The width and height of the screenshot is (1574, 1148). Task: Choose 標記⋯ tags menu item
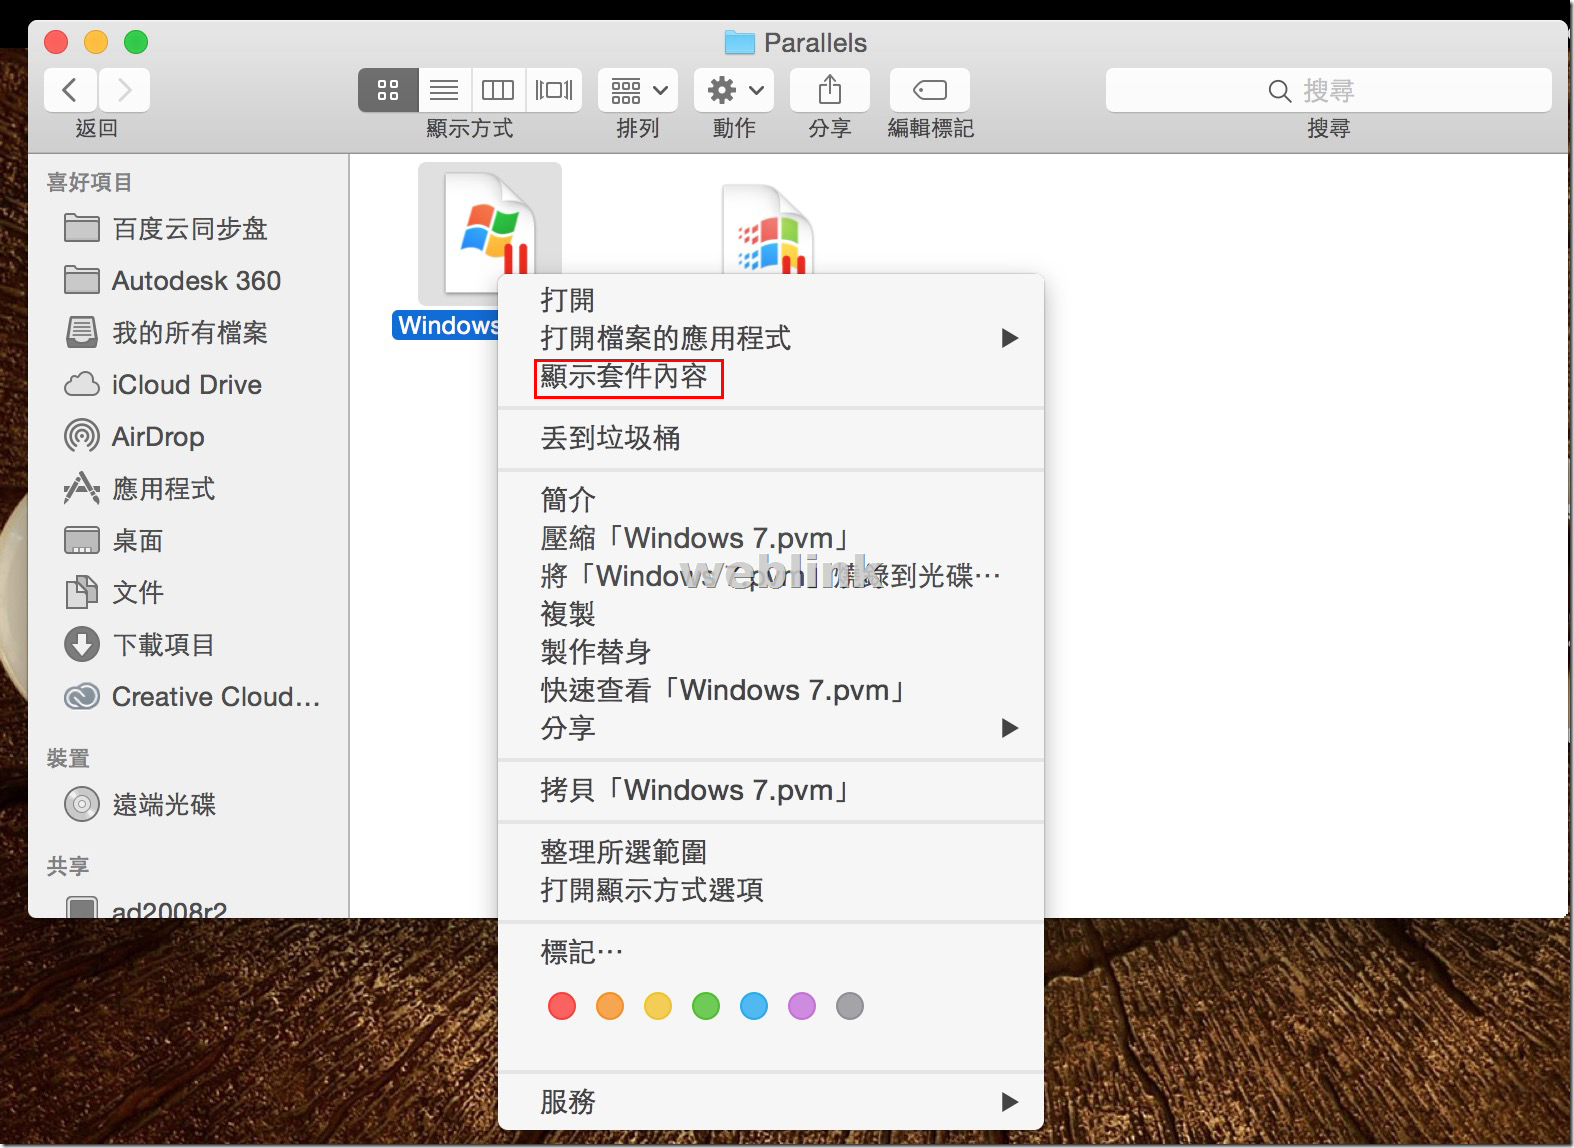pyautogui.click(x=771, y=952)
